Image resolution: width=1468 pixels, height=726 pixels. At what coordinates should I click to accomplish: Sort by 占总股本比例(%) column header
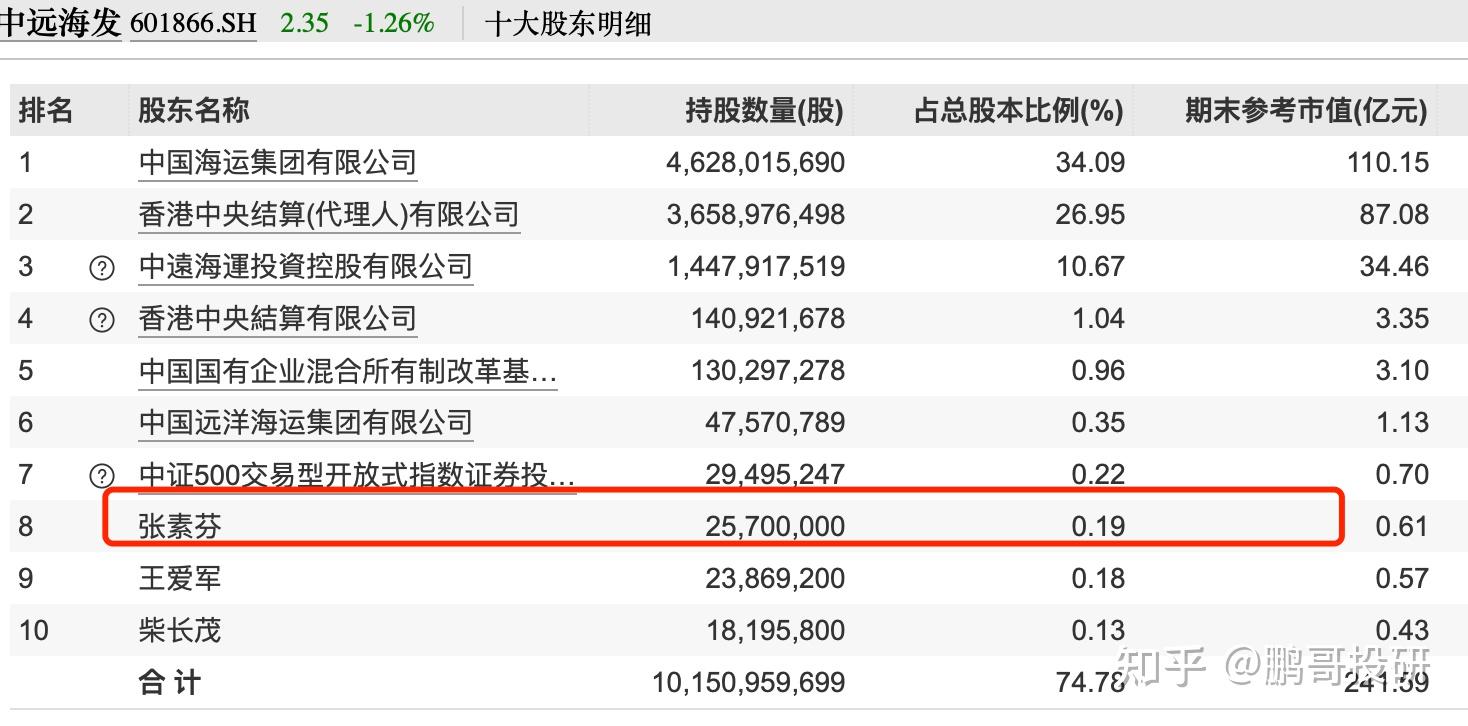[x=1019, y=110]
